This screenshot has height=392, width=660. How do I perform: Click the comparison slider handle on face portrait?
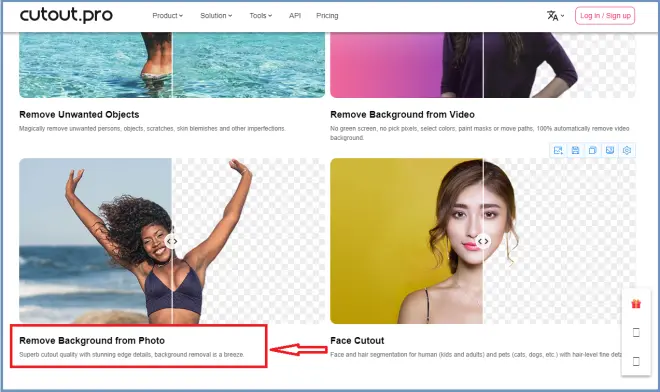click(x=483, y=241)
